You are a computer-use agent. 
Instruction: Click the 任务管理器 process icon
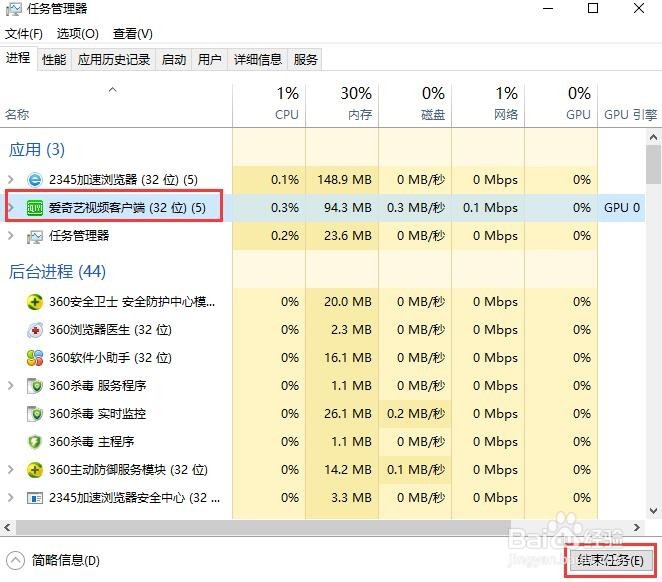point(35,236)
